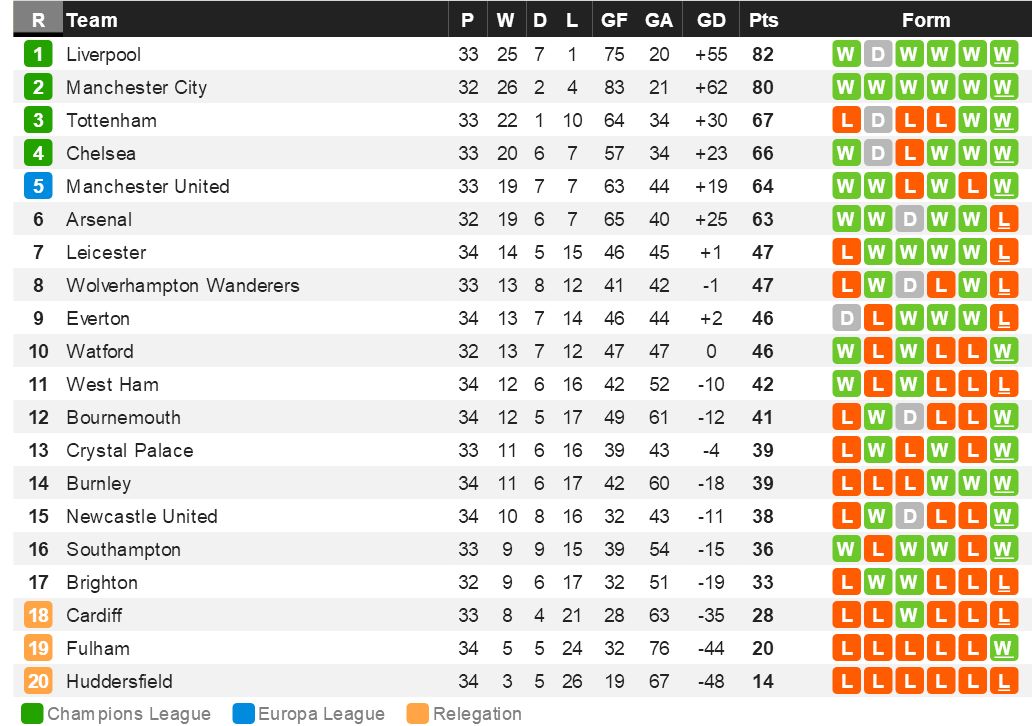Sort table by Pts column header
The height and width of the screenshot is (726, 1032).
(x=763, y=20)
